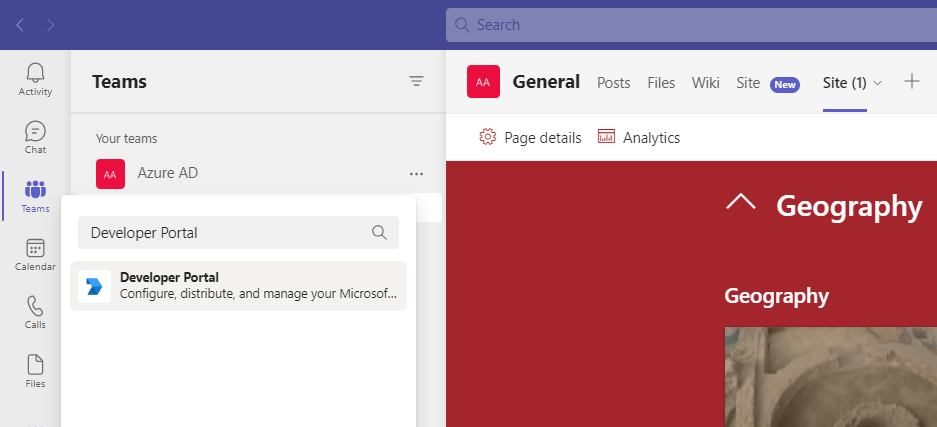This screenshot has height=427, width=937.
Task: Expand the Site (1) tab dropdown
Action: 878,83
